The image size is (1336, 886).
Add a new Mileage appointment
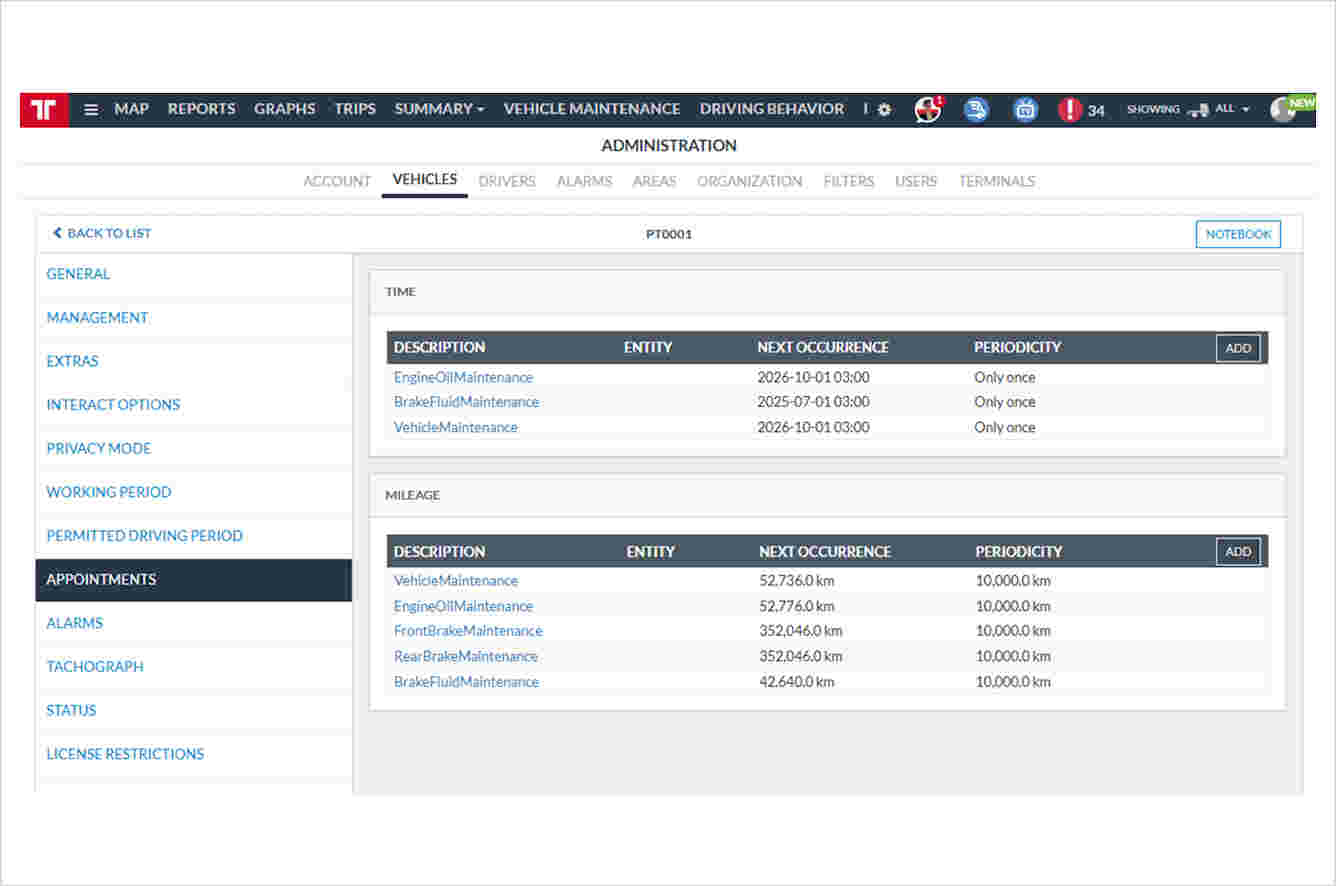(1238, 552)
